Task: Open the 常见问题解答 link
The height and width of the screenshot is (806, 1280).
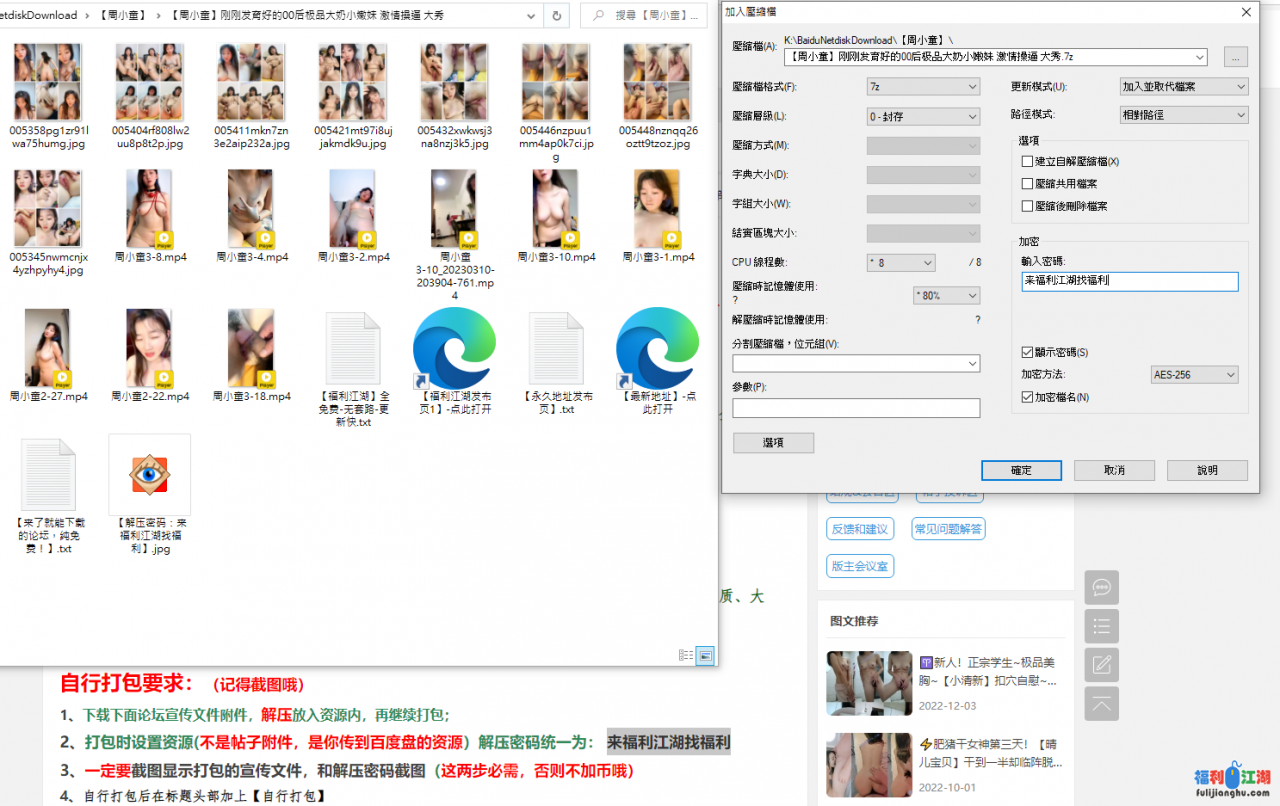Action: click(948, 528)
